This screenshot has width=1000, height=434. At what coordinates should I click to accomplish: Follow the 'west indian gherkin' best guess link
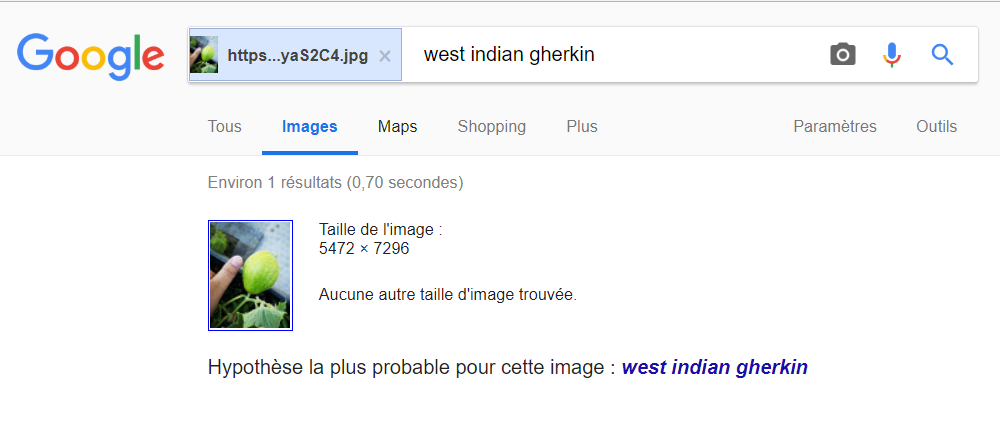pyautogui.click(x=714, y=368)
